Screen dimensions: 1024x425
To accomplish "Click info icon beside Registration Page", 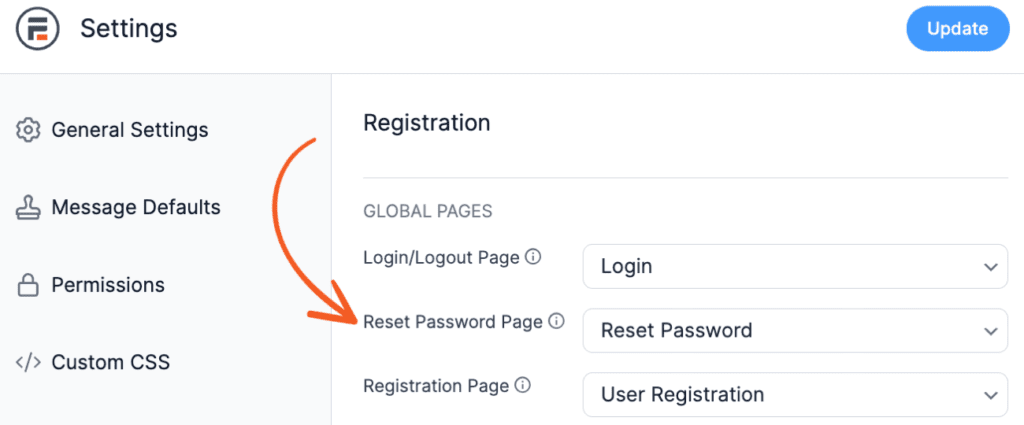I will tap(522, 385).
